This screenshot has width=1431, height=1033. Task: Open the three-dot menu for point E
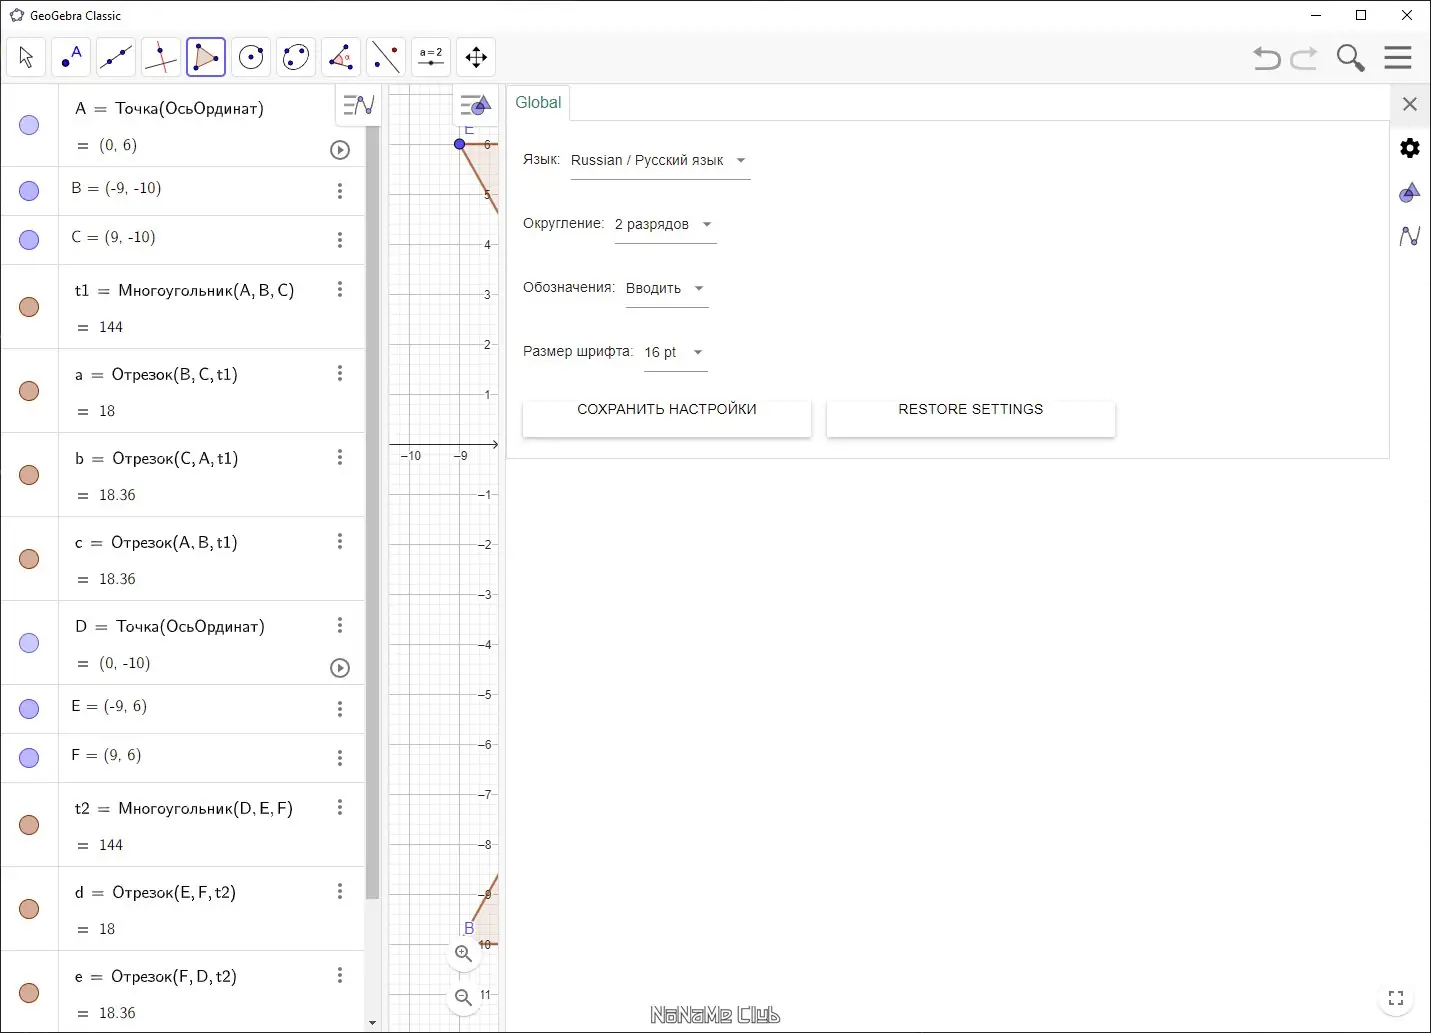(x=340, y=709)
